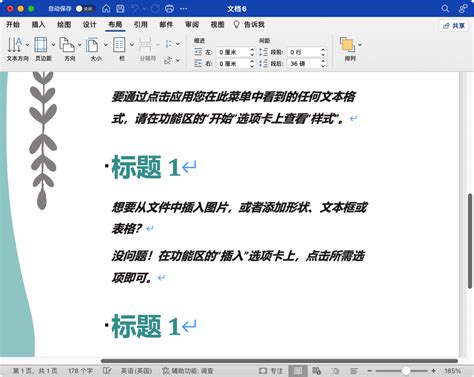Viewport: 474px width, 377px height.
Task: Adjust the zoom slider handle
Action: tap(406, 371)
